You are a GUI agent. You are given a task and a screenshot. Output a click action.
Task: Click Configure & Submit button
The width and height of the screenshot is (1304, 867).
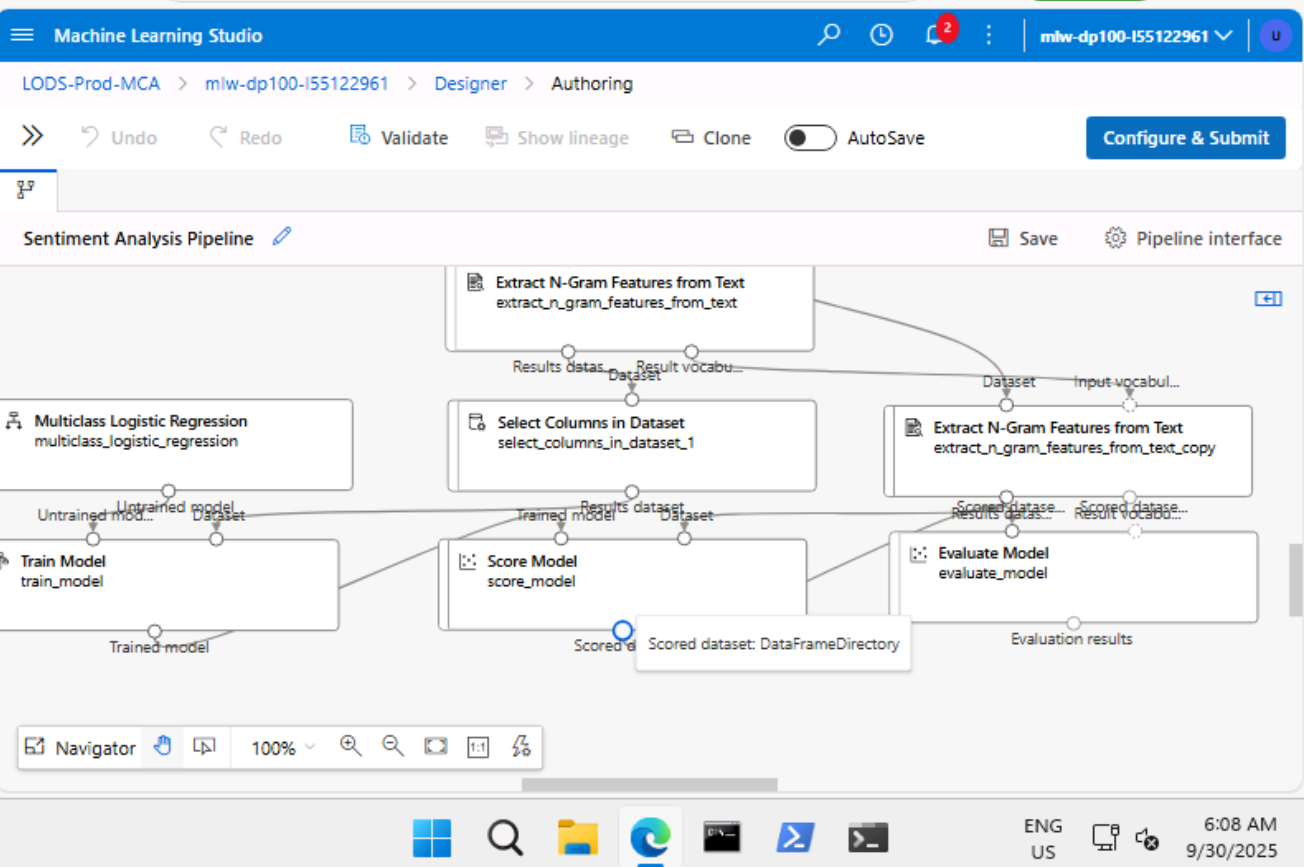point(1186,138)
